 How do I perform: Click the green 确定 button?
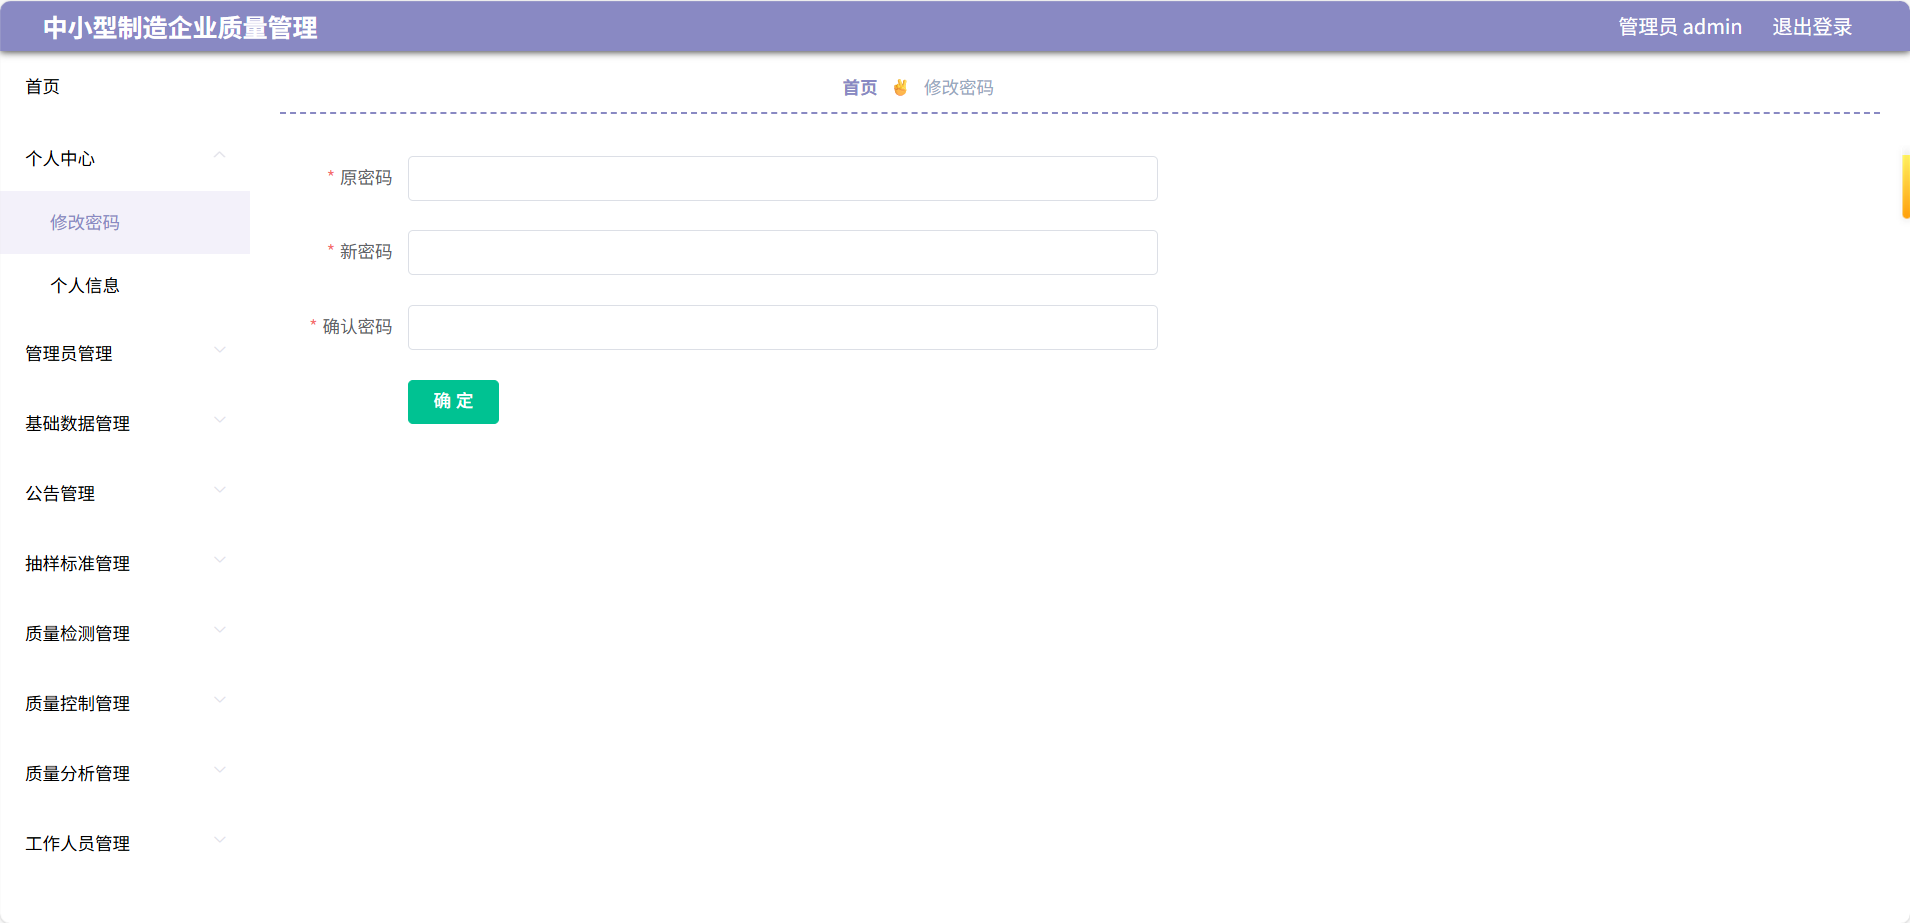(453, 401)
